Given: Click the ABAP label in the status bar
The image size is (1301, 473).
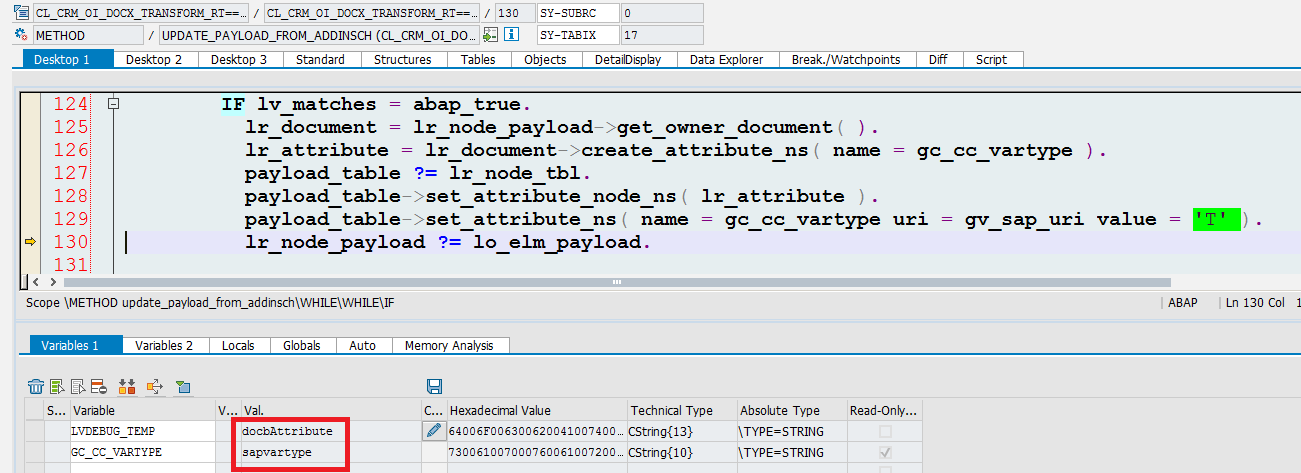Looking at the screenshot, I should click(1181, 303).
